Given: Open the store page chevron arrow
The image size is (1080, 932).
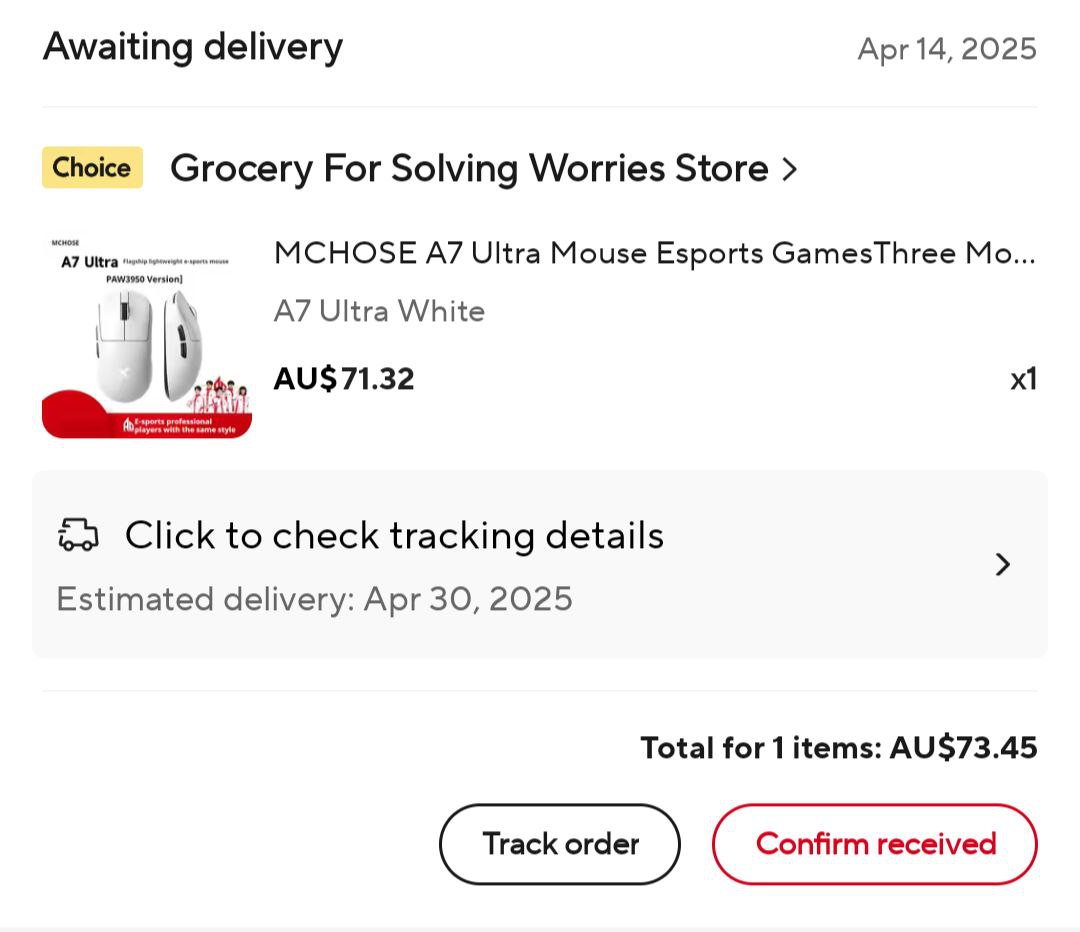Looking at the screenshot, I should [790, 169].
